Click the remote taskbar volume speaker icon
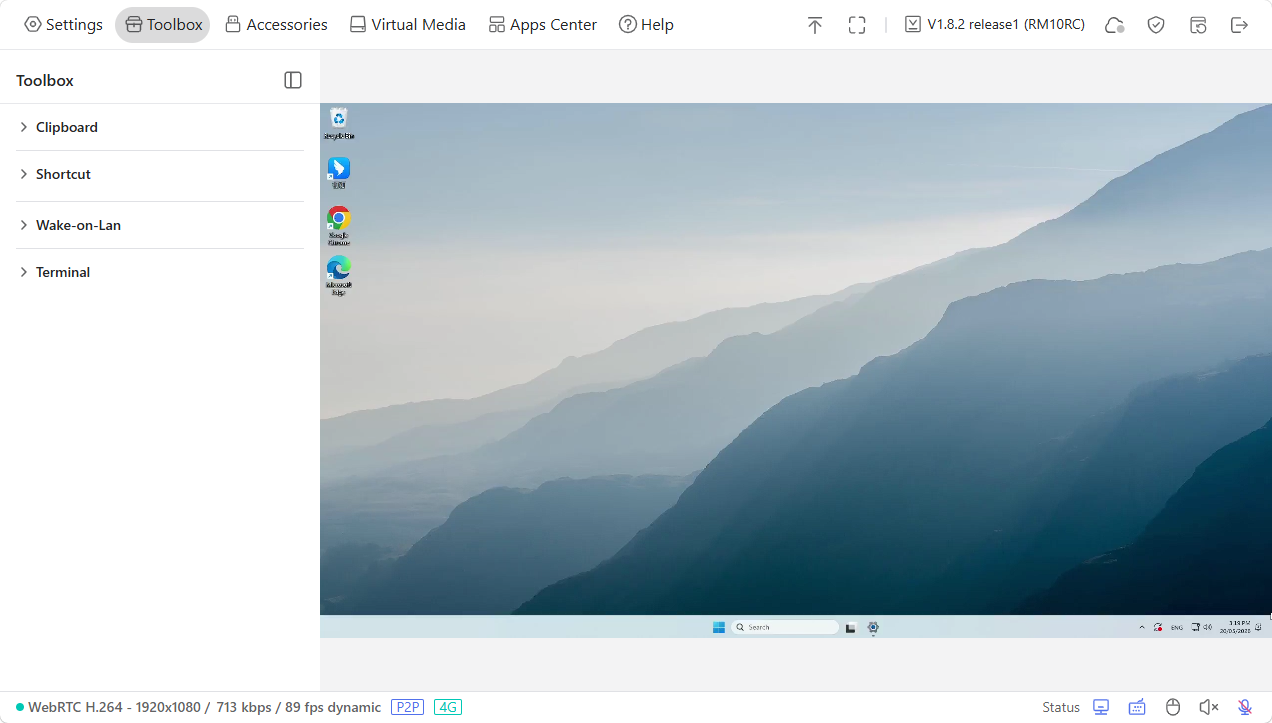 coord(1207,627)
